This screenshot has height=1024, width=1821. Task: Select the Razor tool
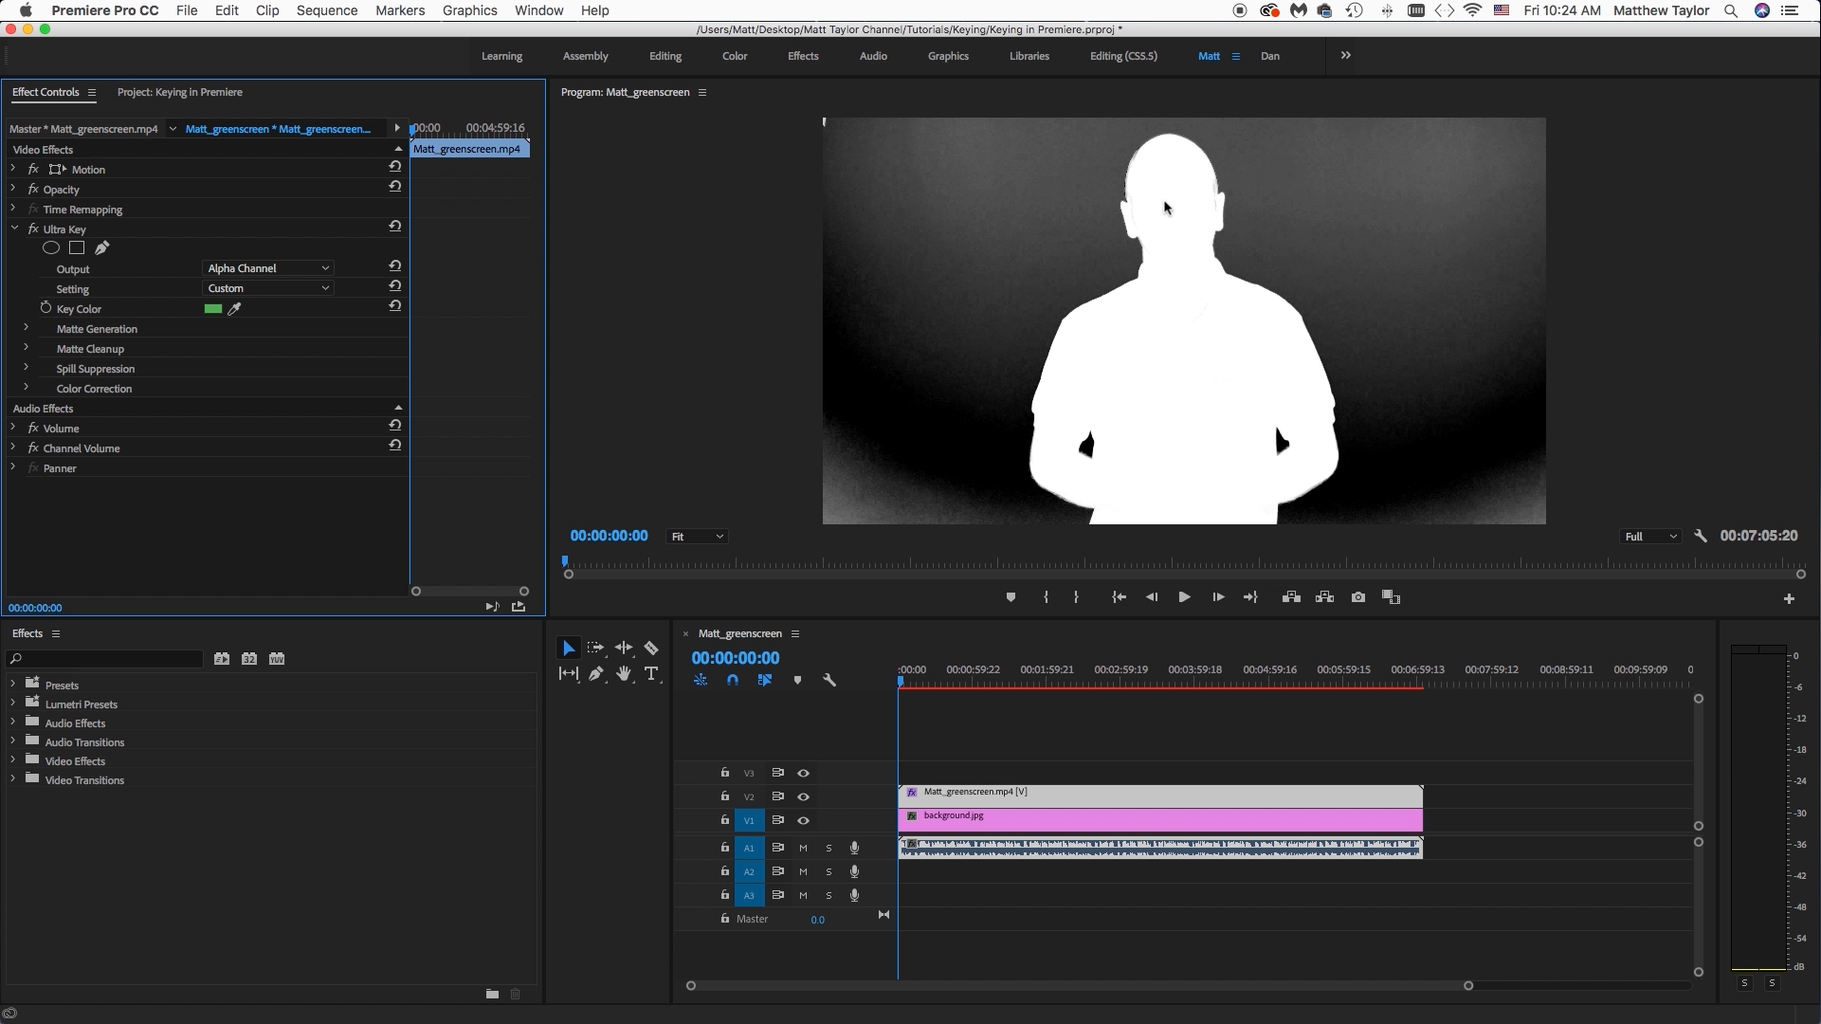(652, 647)
